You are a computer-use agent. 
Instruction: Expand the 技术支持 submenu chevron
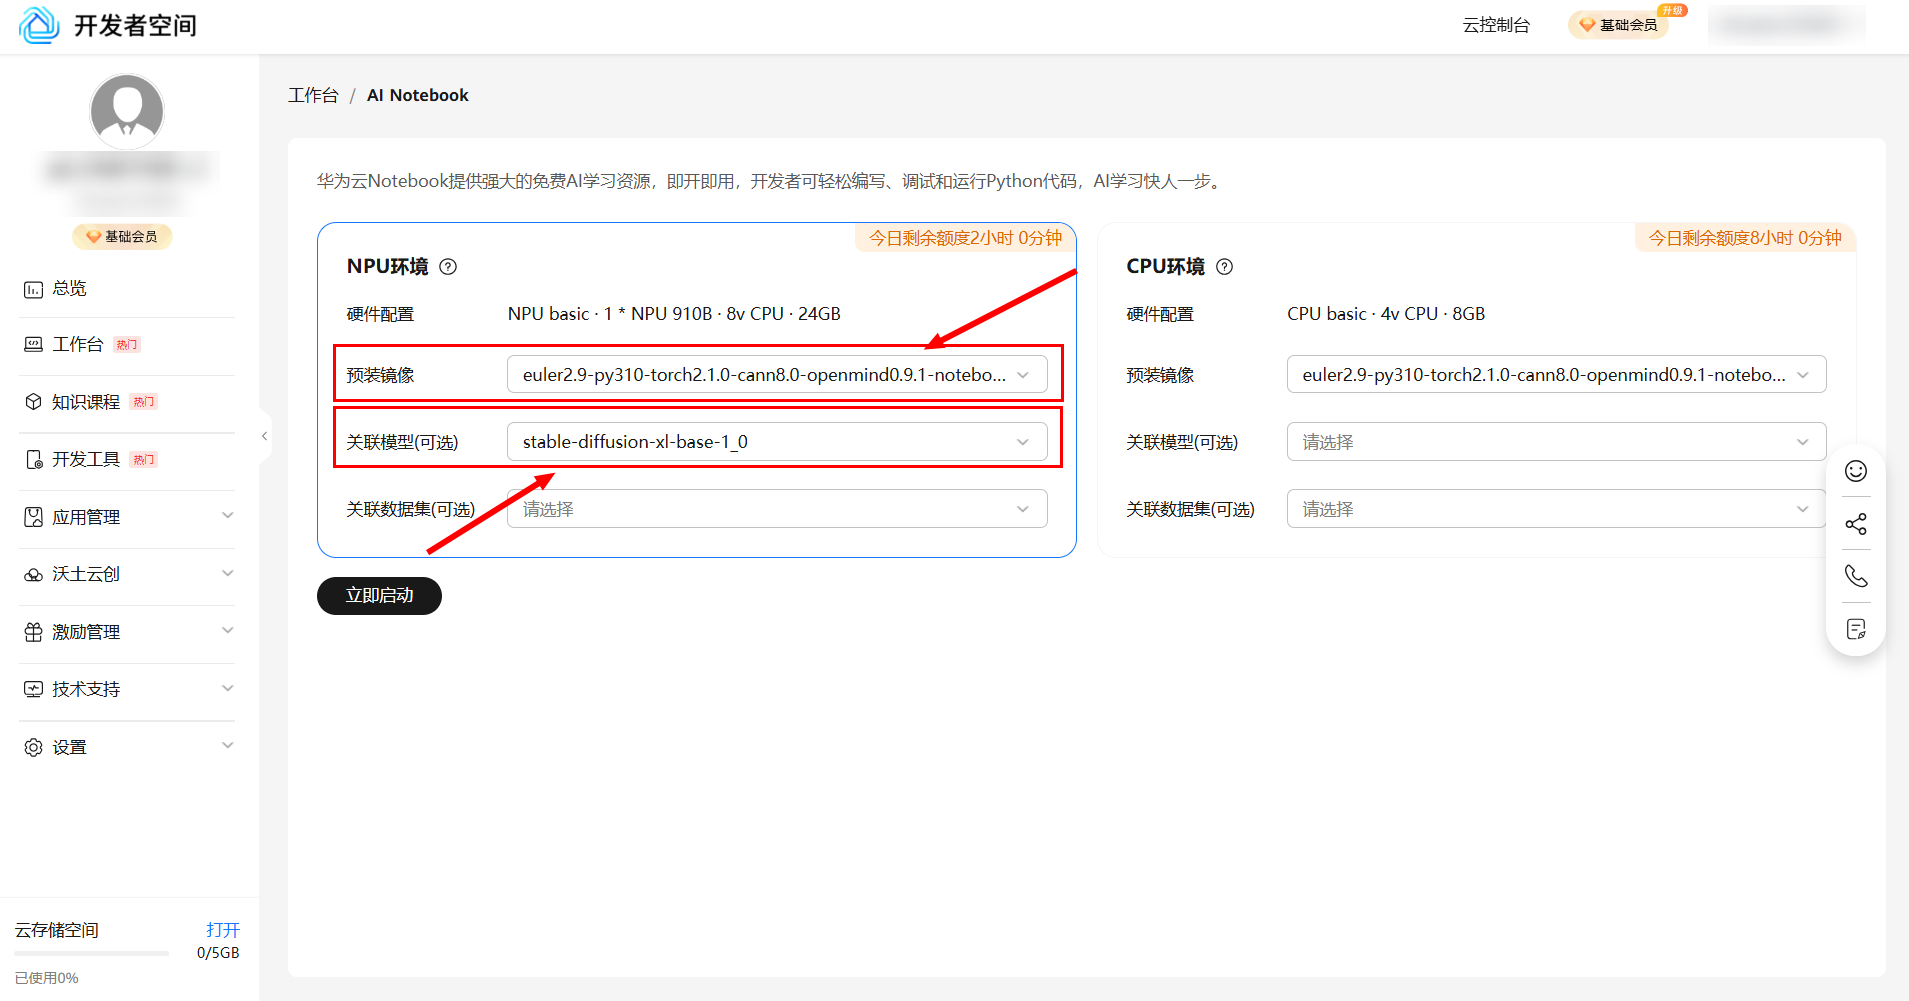tap(228, 689)
